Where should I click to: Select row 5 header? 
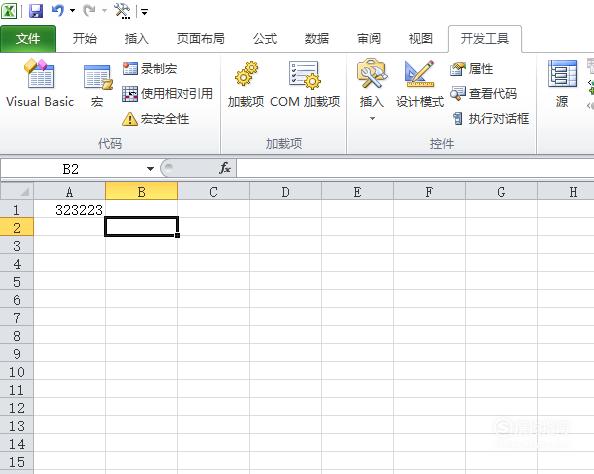click(x=17, y=282)
